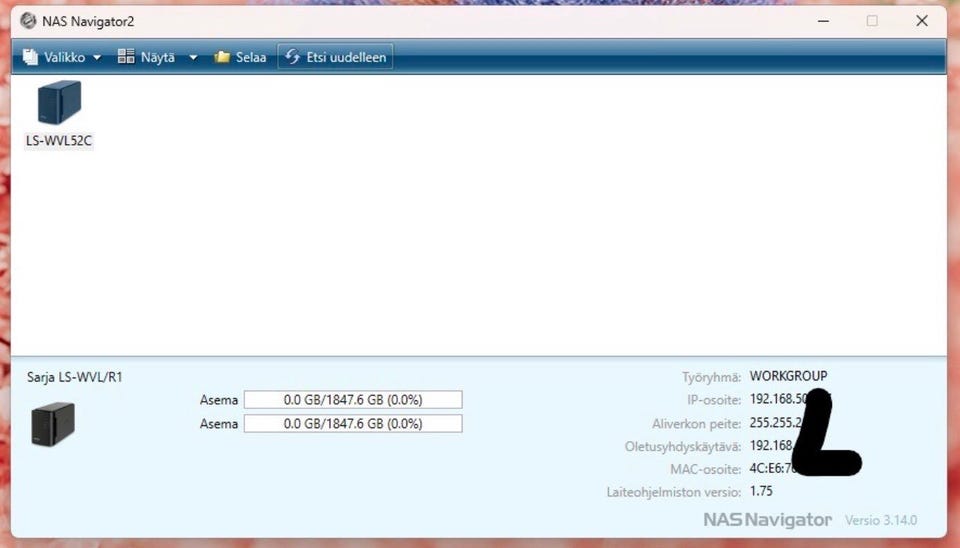Click the NAS Navigator2 title bar app icon
Viewport: 960px width, 548px height.
coord(28,21)
